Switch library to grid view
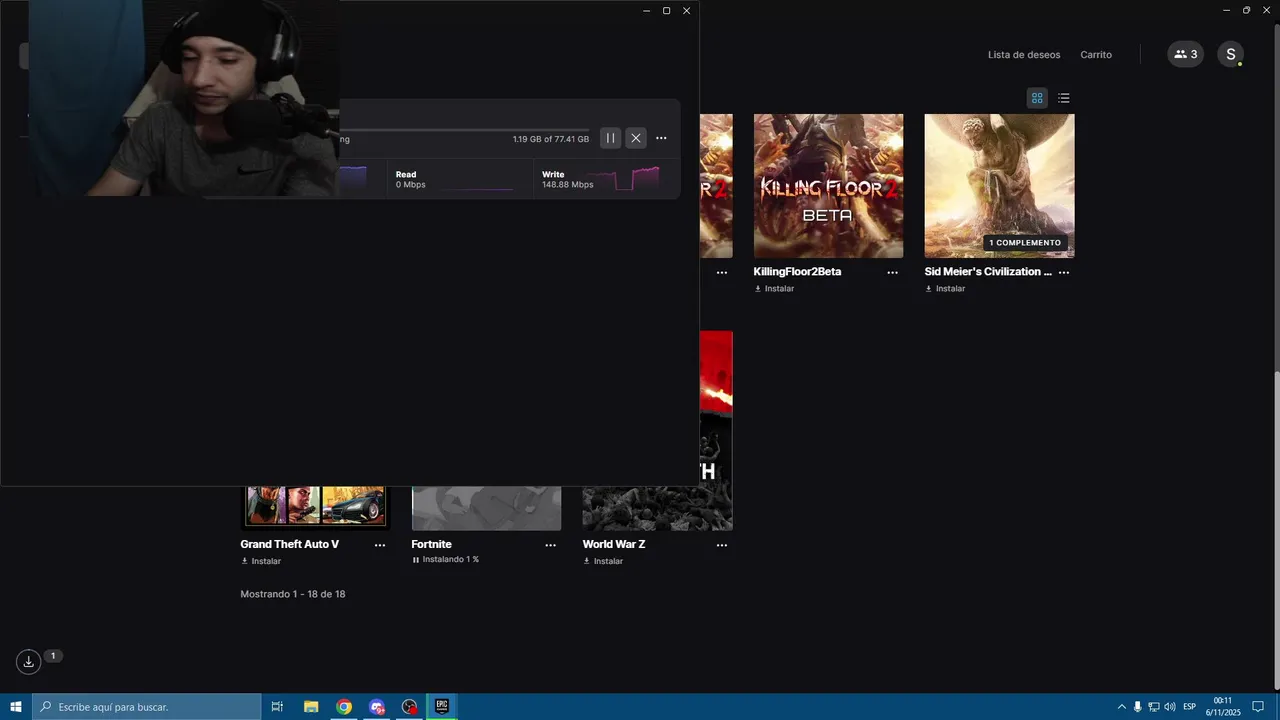The width and height of the screenshot is (1280, 720). pyautogui.click(x=1037, y=98)
